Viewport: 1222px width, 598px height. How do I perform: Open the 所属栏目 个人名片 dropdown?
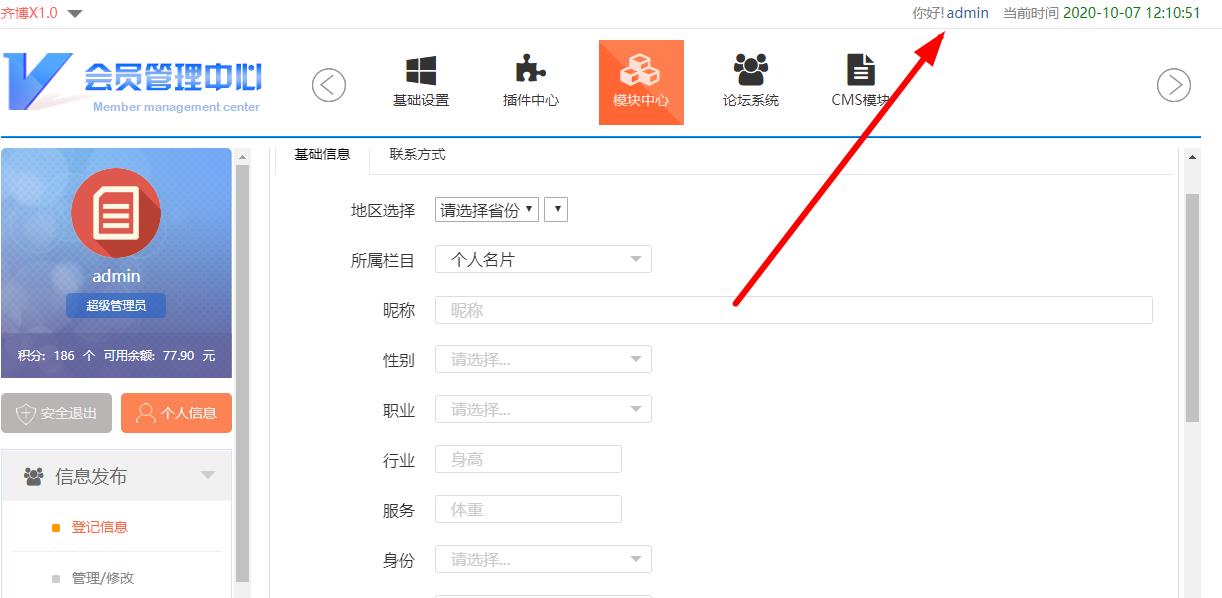coord(543,260)
